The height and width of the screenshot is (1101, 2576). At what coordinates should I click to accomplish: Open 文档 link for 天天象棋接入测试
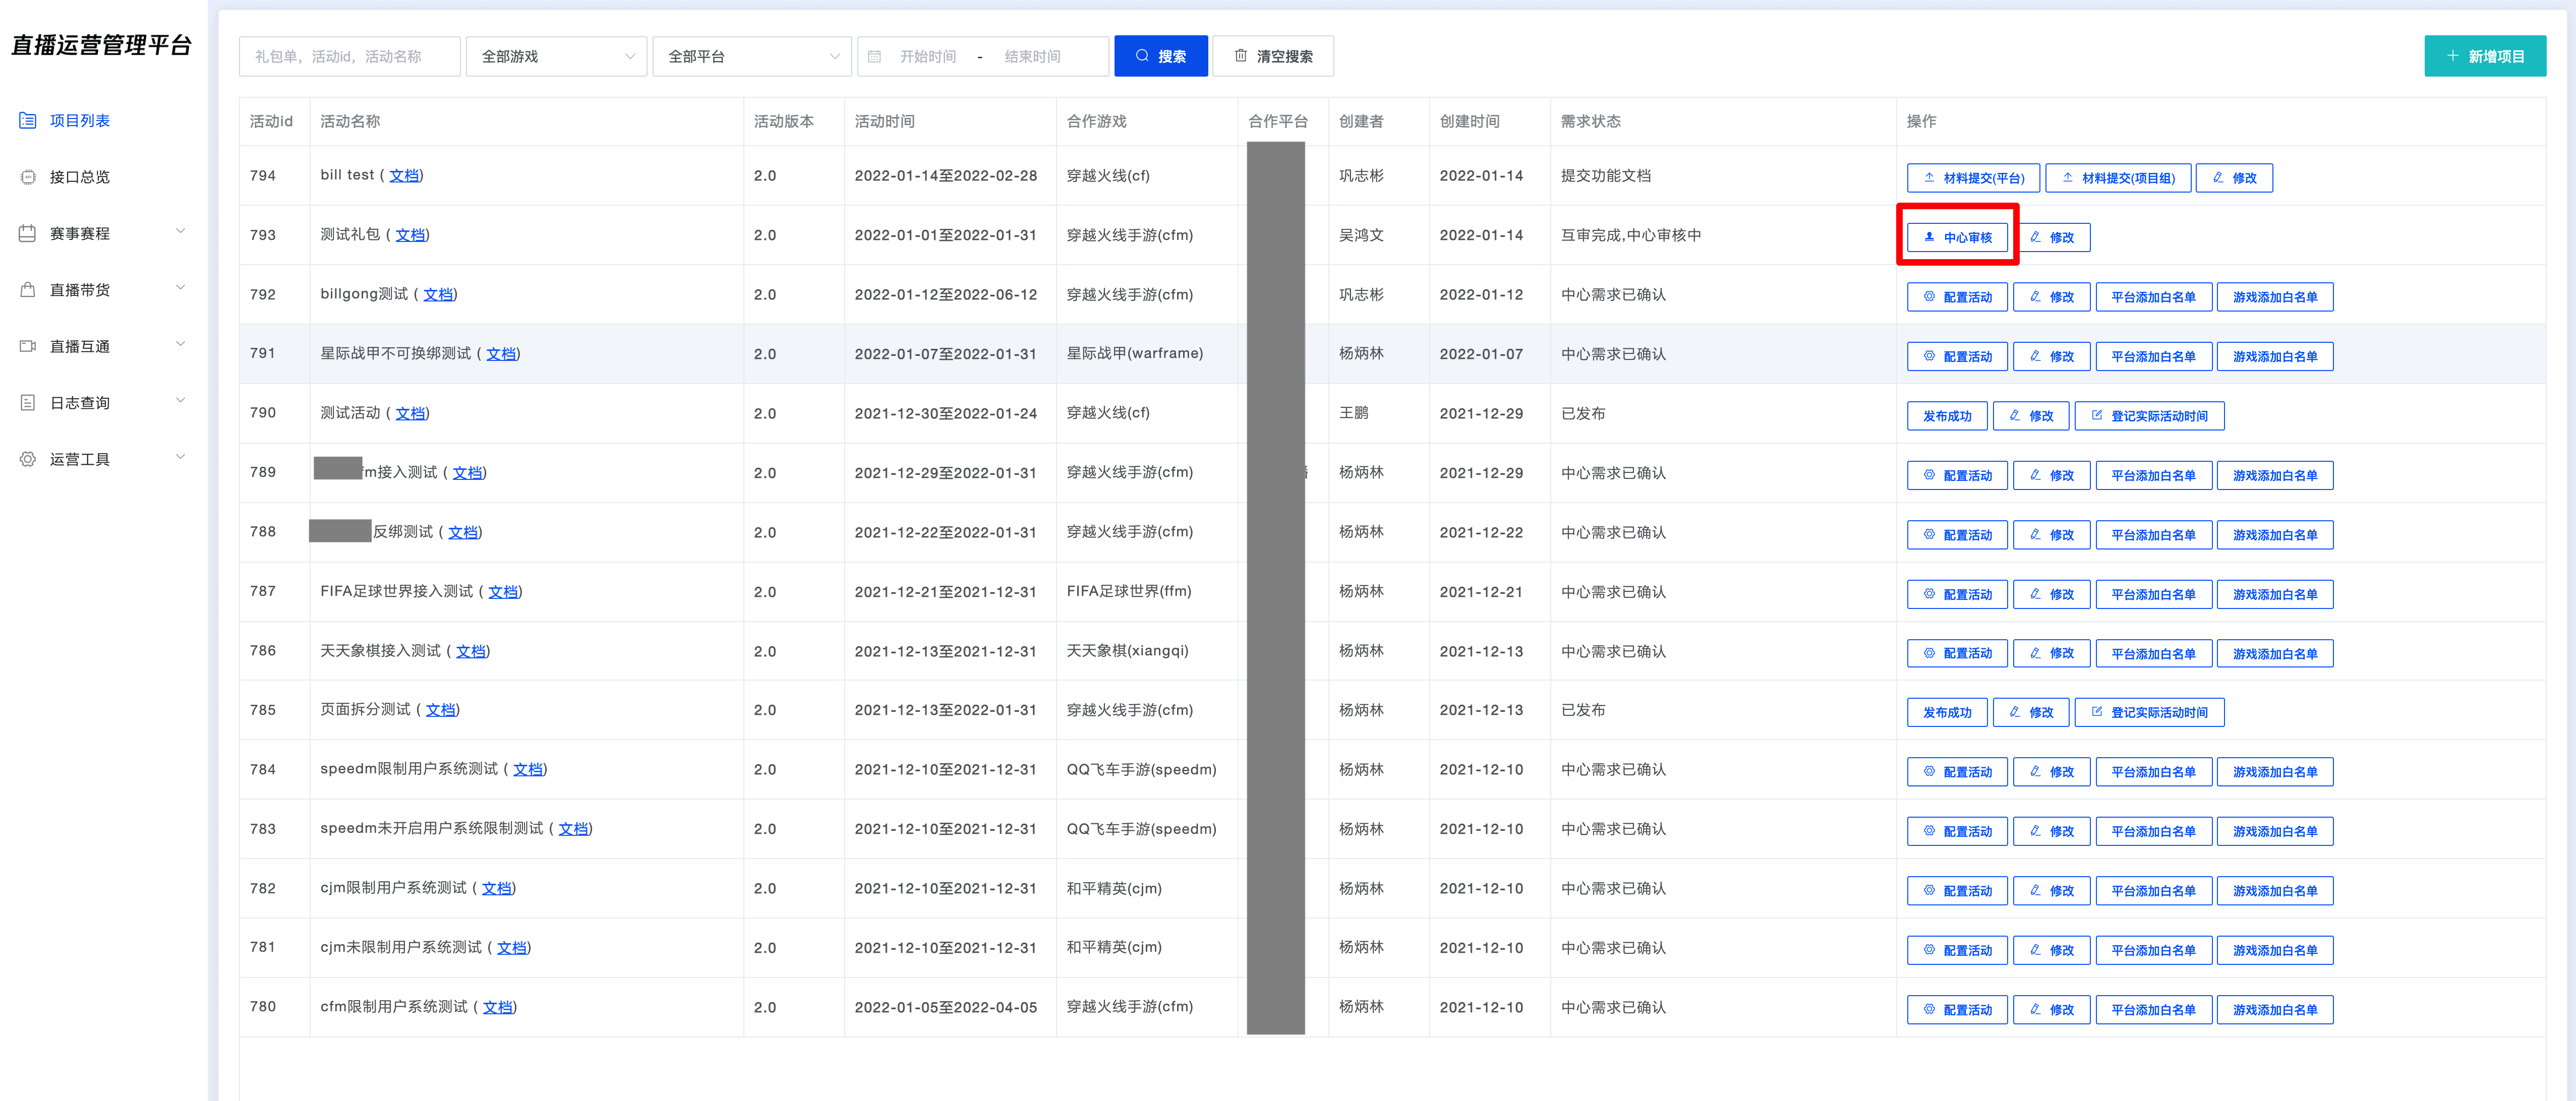click(x=471, y=651)
